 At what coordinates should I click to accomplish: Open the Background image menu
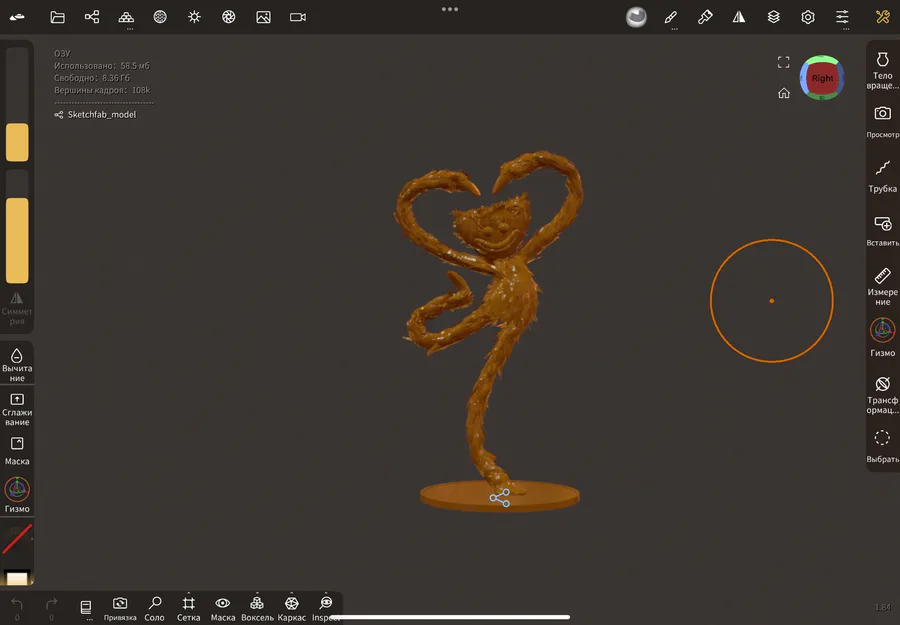tap(263, 17)
